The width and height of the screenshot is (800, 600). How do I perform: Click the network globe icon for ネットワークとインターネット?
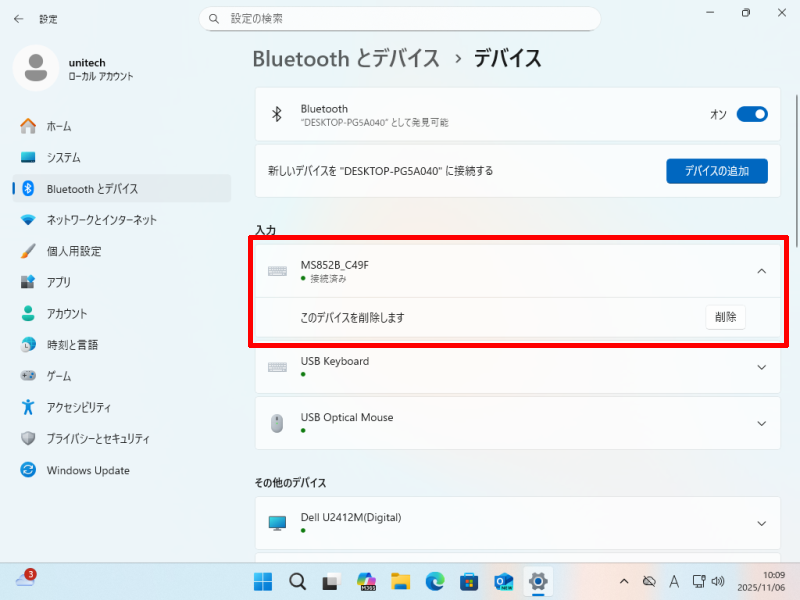coord(28,220)
